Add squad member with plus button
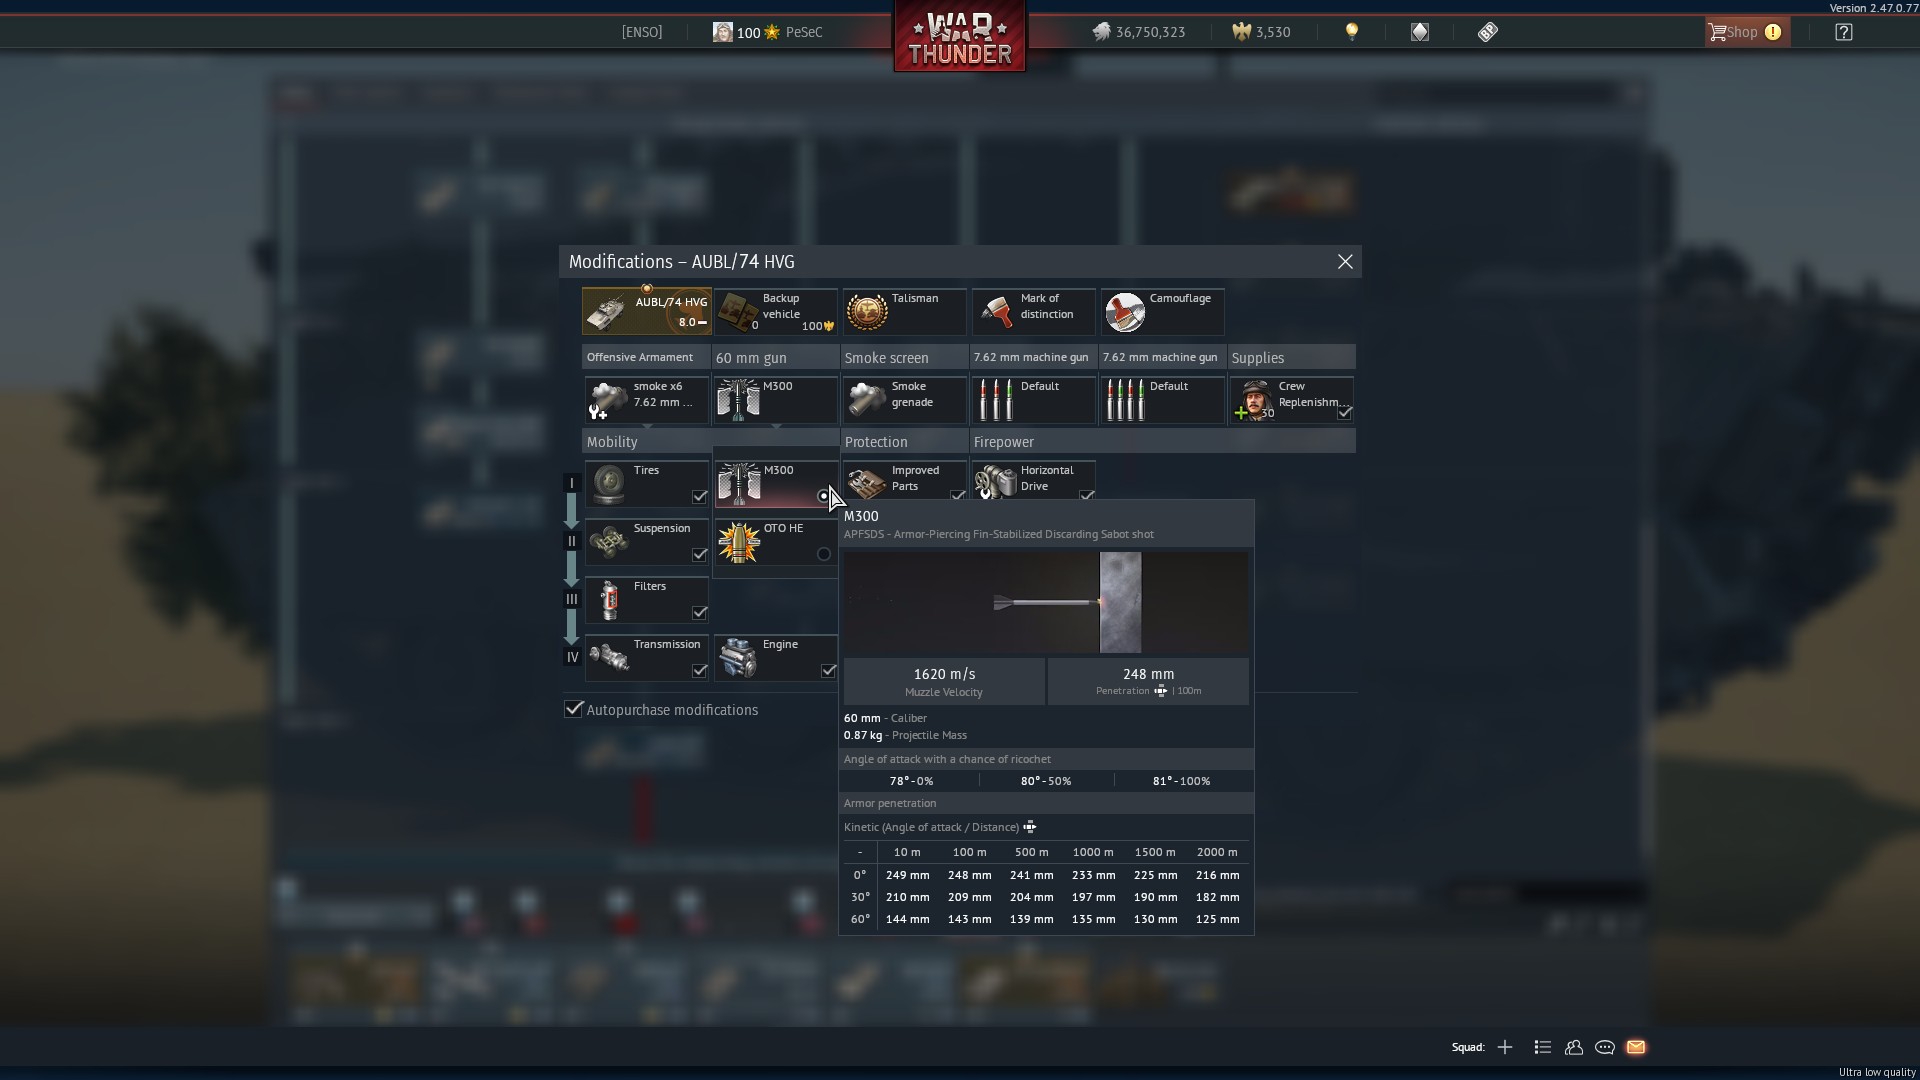 tap(1505, 1047)
